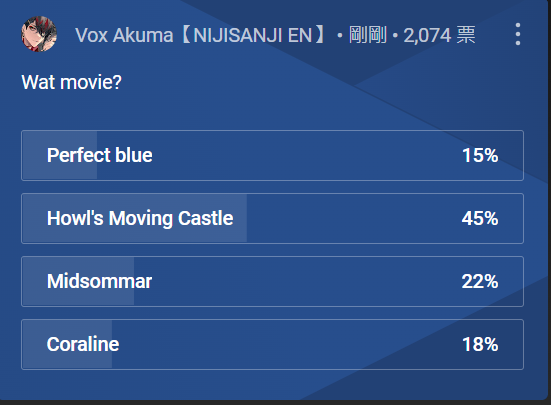Click the 45% result percentage
551x405 pixels.
coord(480,218)
